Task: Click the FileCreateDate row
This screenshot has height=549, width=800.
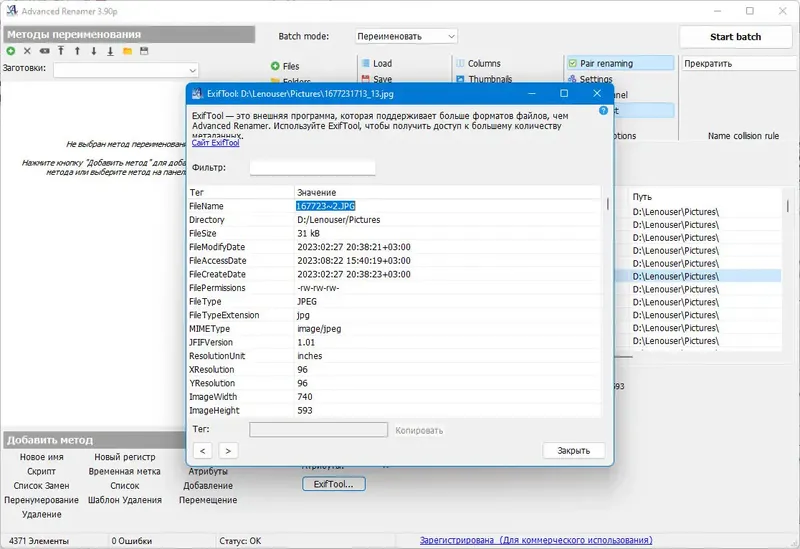Action: tap(394, 274)
